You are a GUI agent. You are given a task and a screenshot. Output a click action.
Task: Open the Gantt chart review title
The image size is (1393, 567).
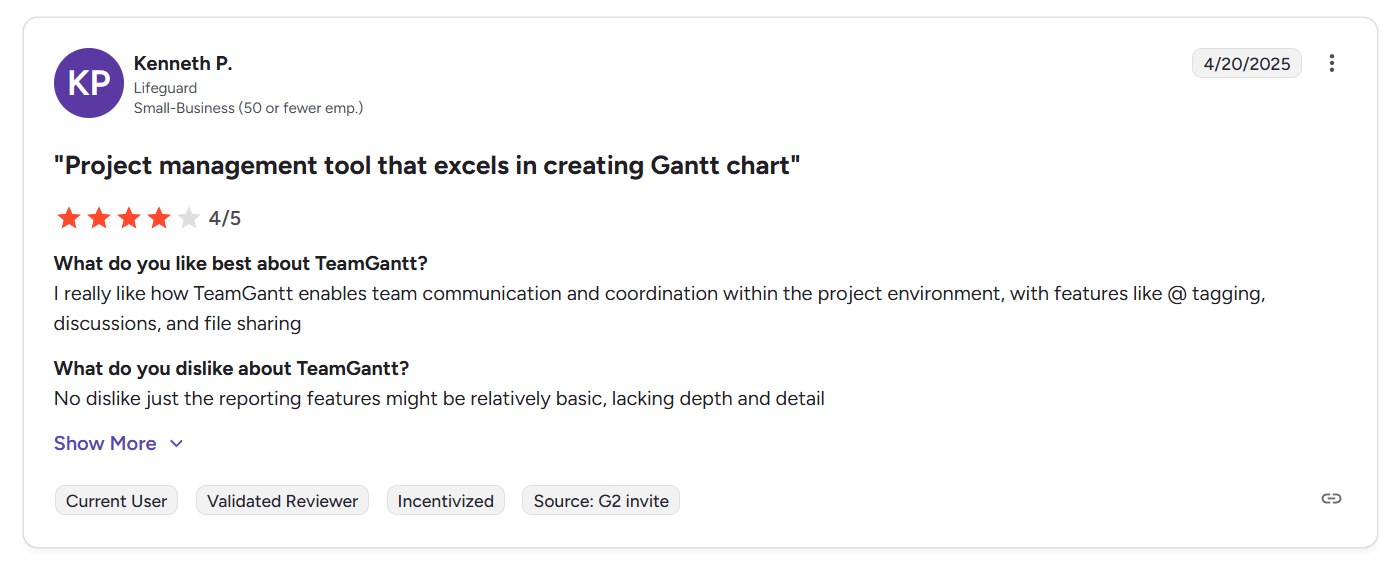point(427,166)
